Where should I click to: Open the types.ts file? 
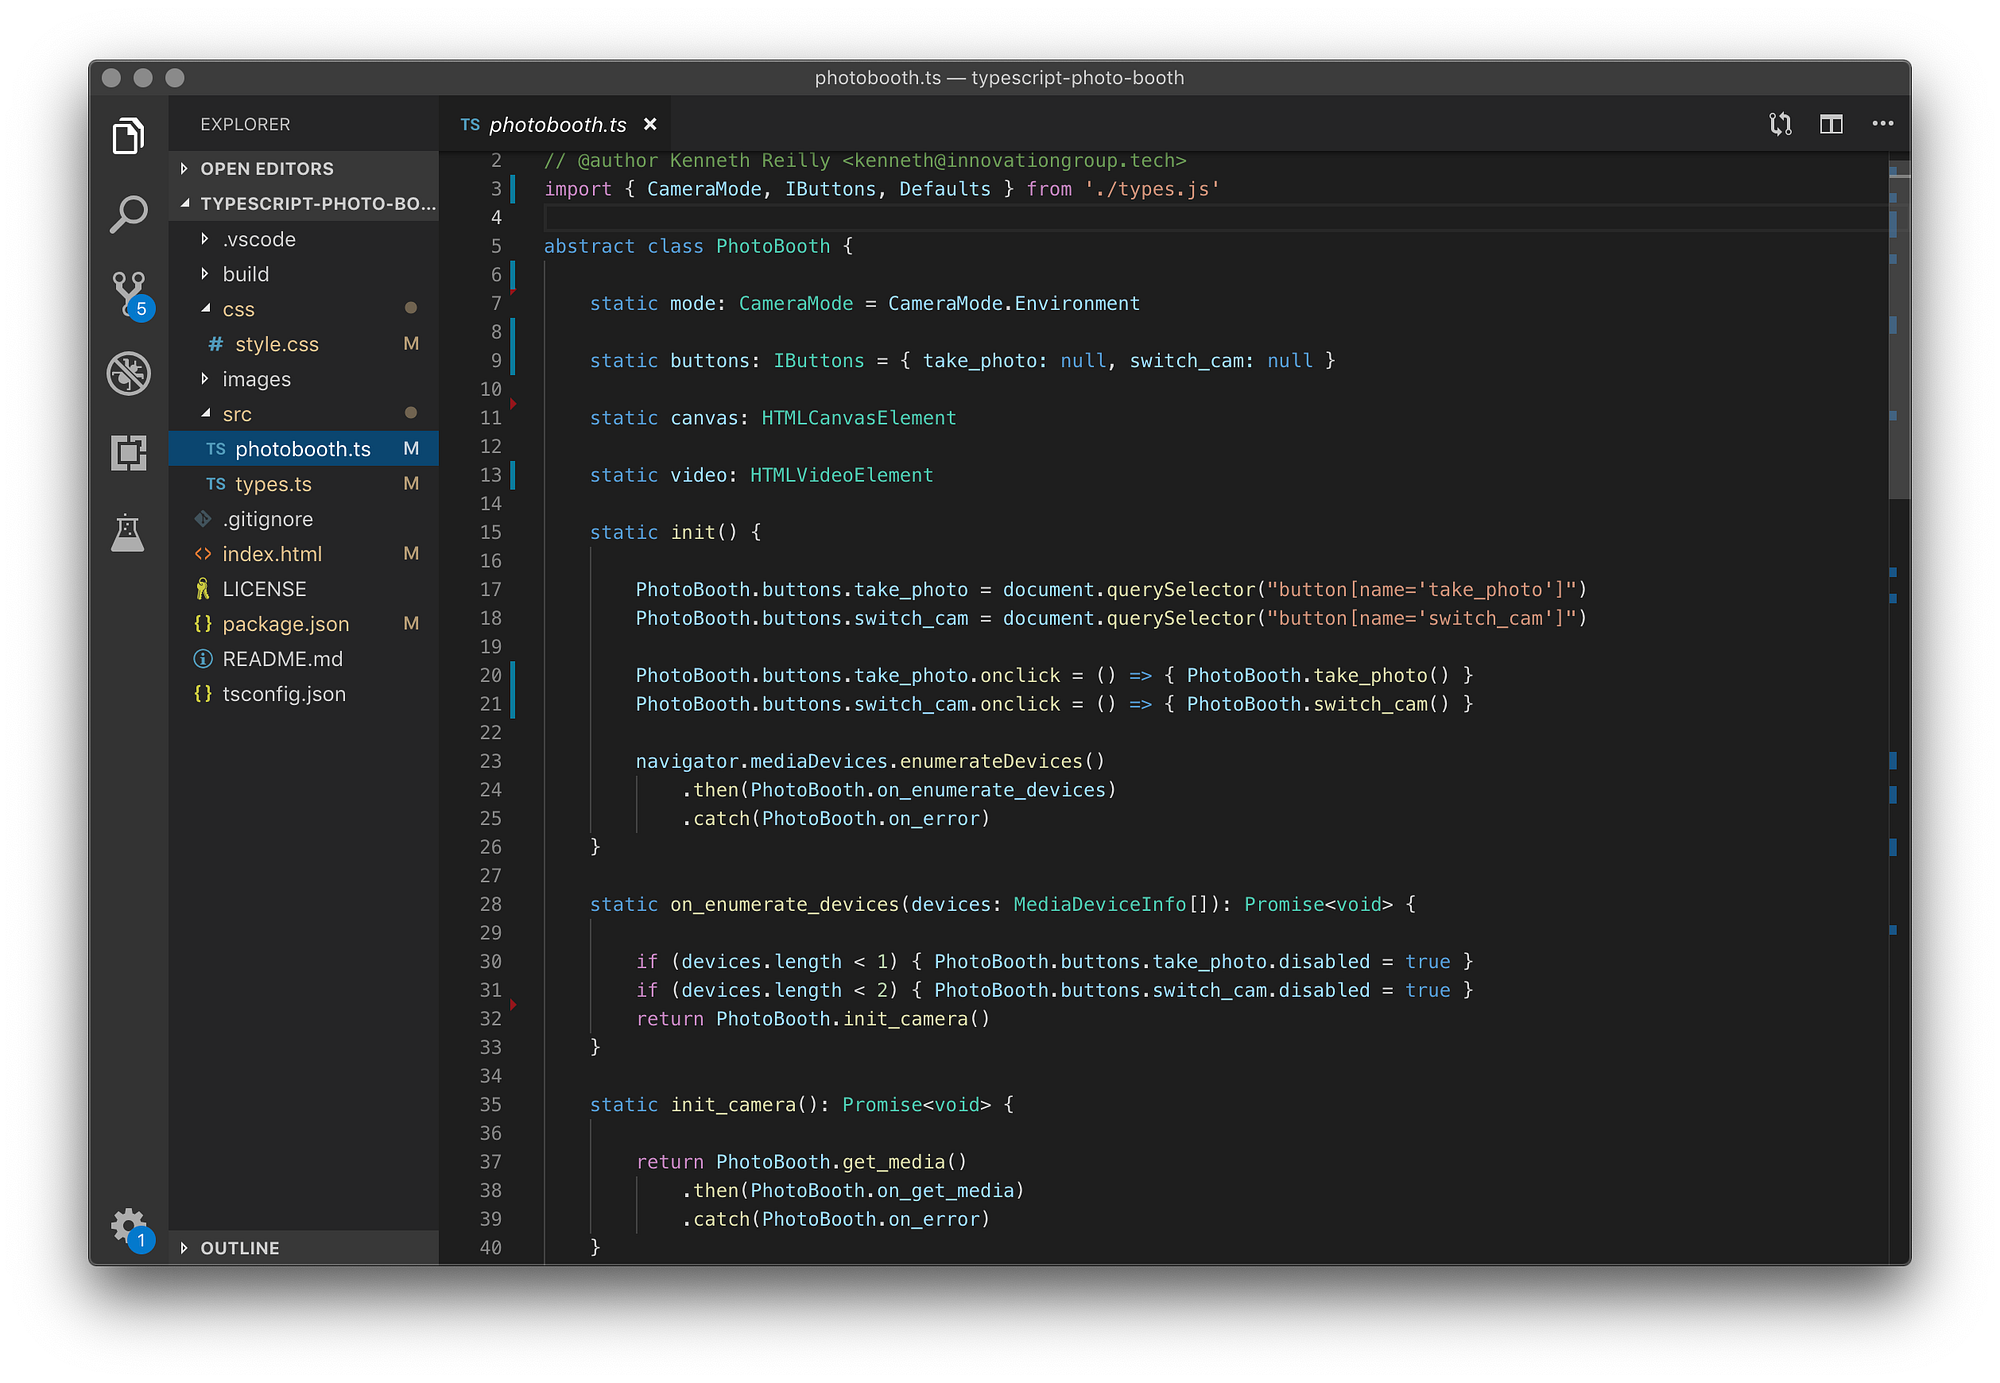point(271,484)
